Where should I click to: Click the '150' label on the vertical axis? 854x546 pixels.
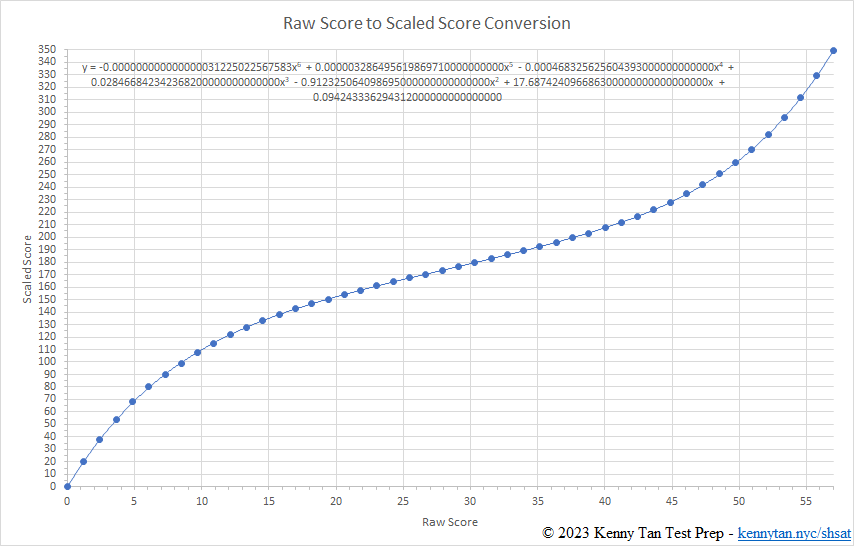point(47,299)
